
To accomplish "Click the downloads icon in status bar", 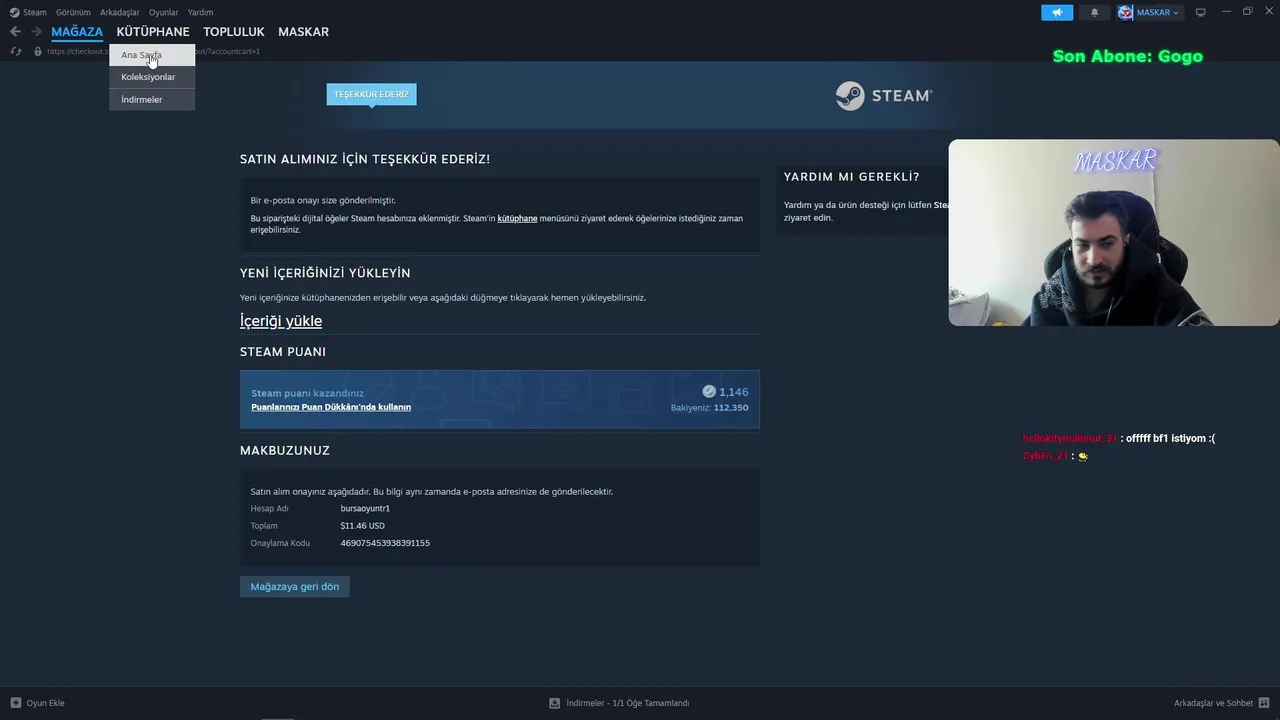I will (555, 703).
